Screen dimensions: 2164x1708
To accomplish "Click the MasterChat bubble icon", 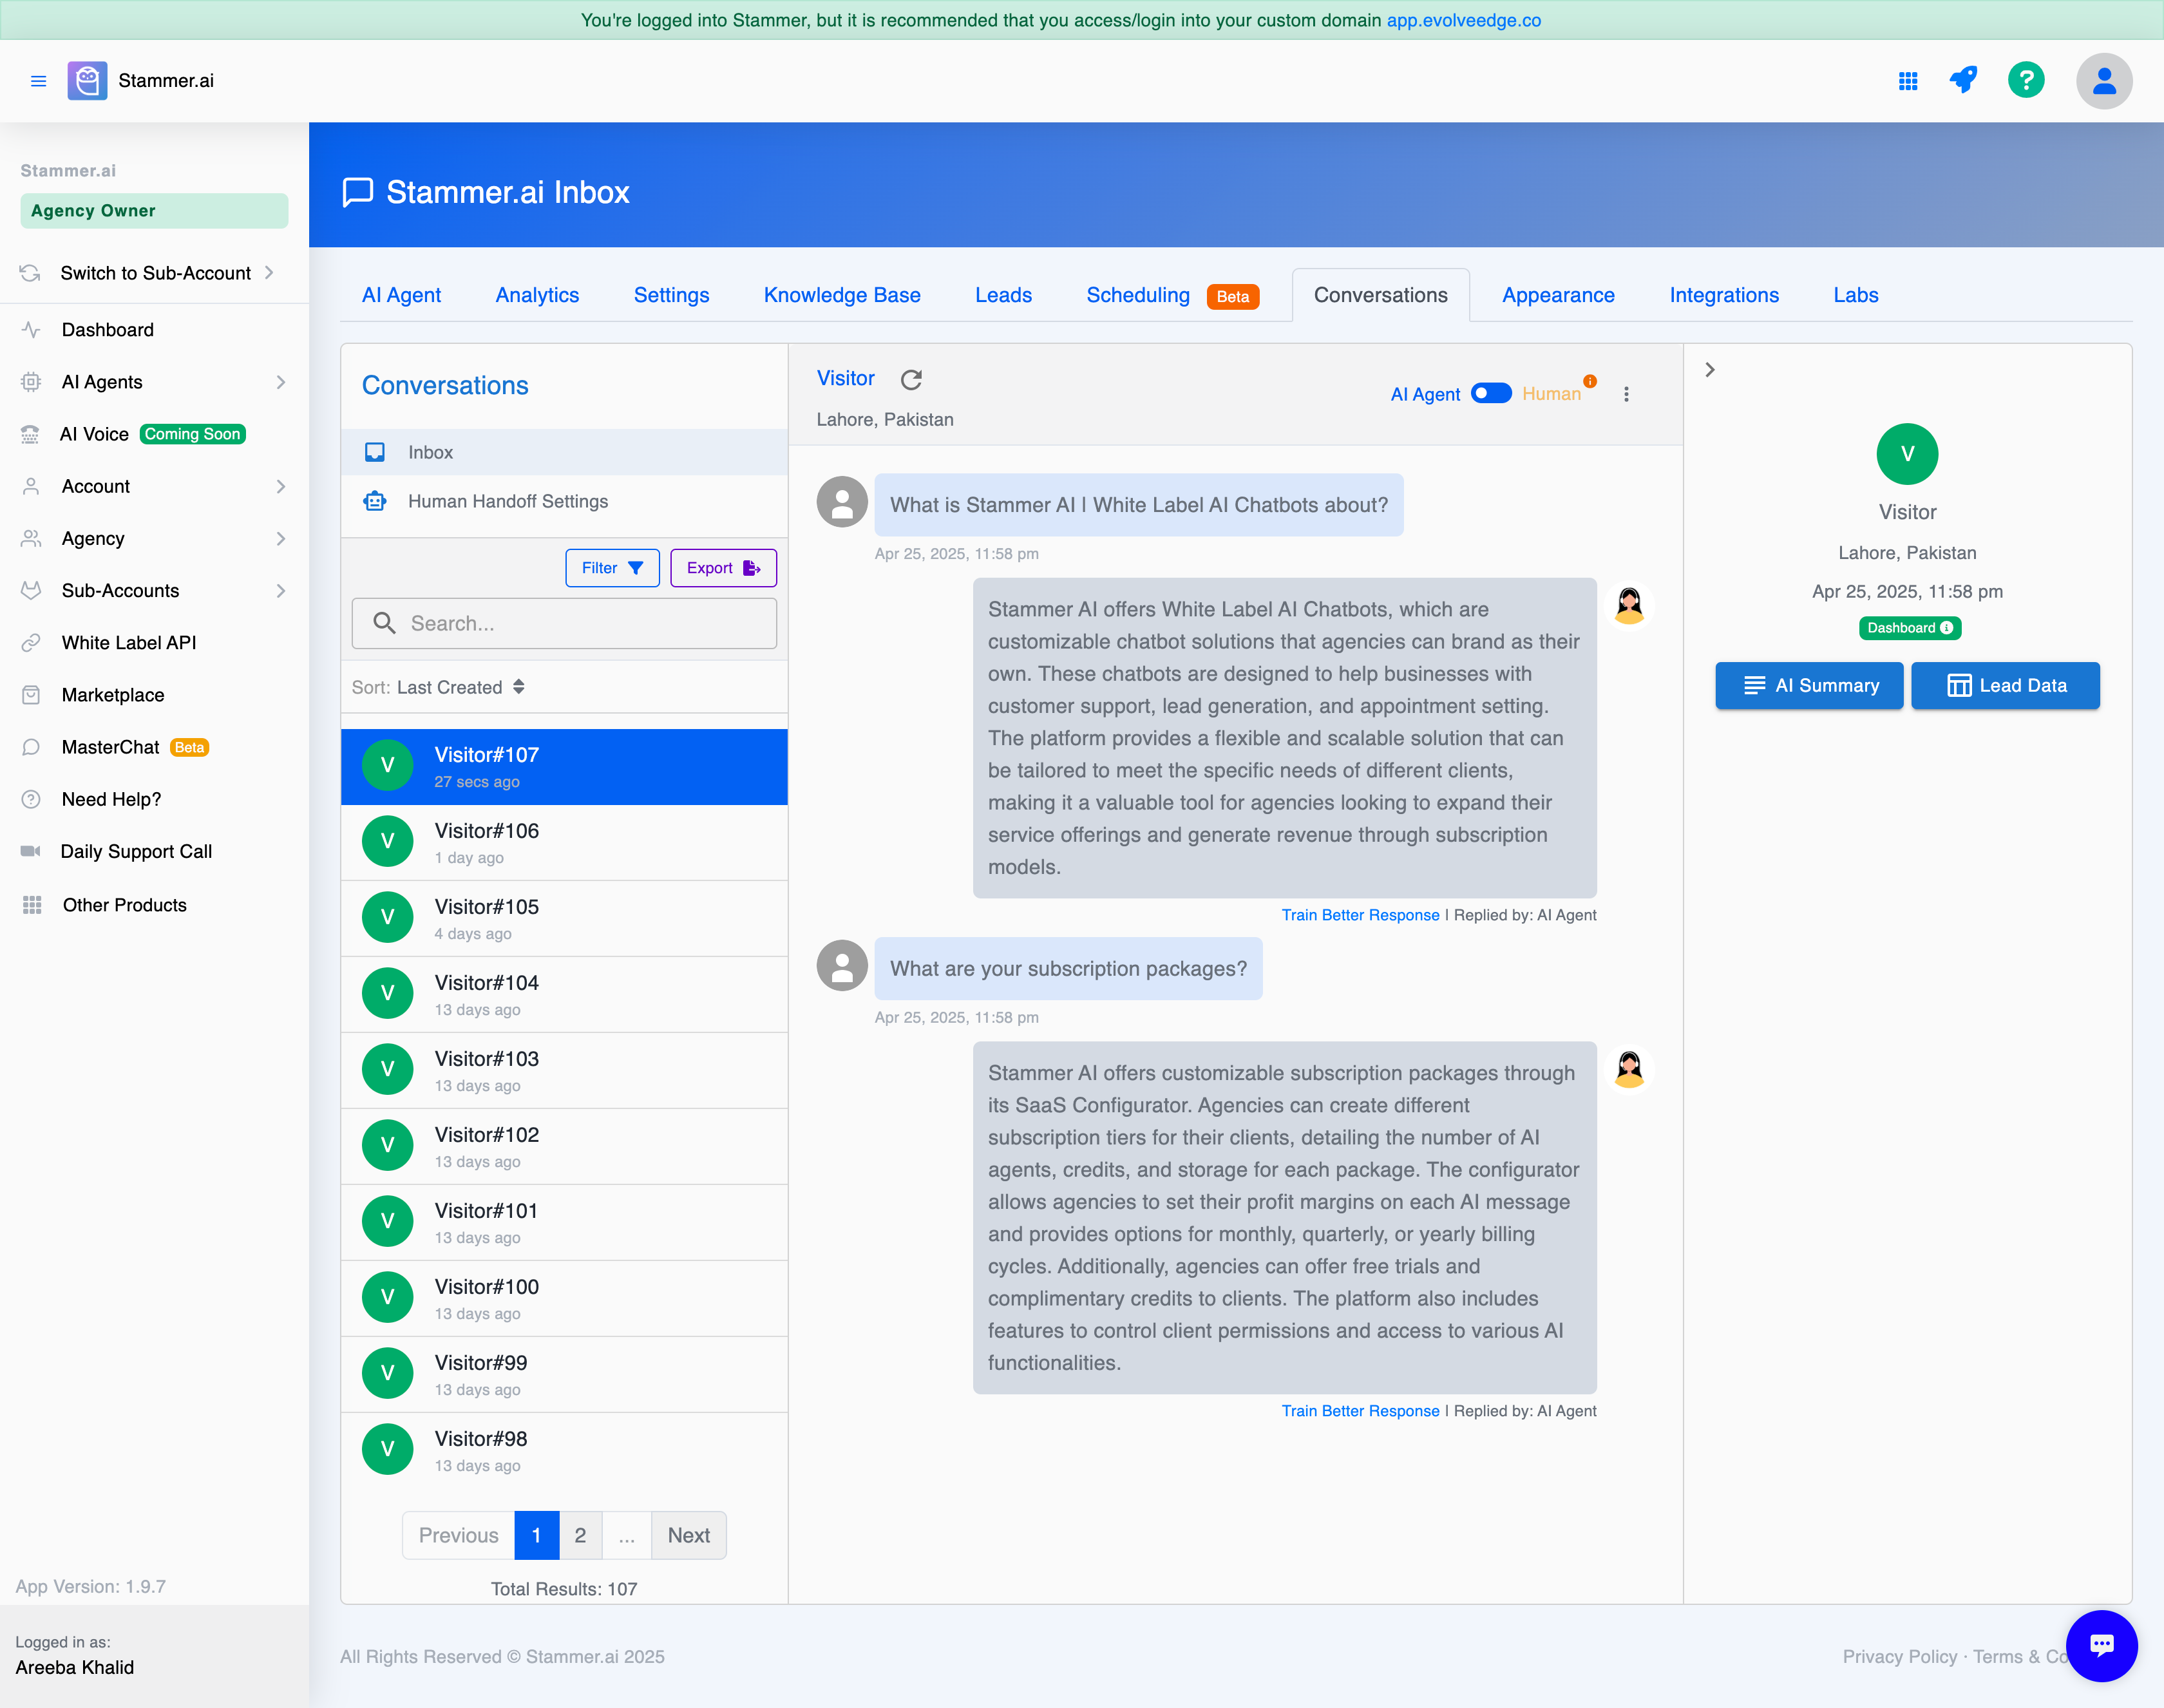I will tap(31, 747).
